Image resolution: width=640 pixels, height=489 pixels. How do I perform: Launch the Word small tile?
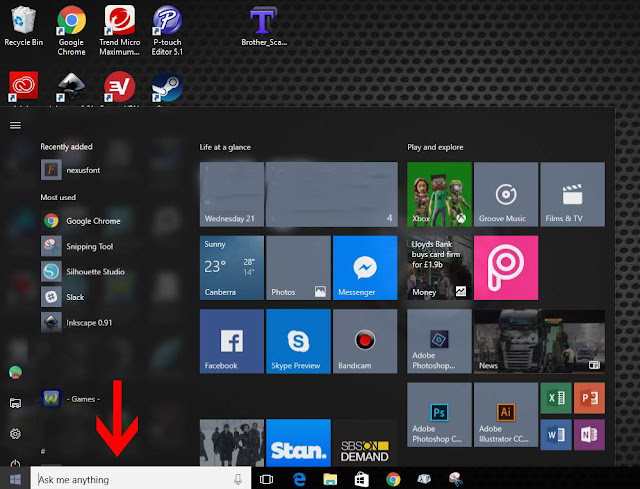[x=556, y=435]
